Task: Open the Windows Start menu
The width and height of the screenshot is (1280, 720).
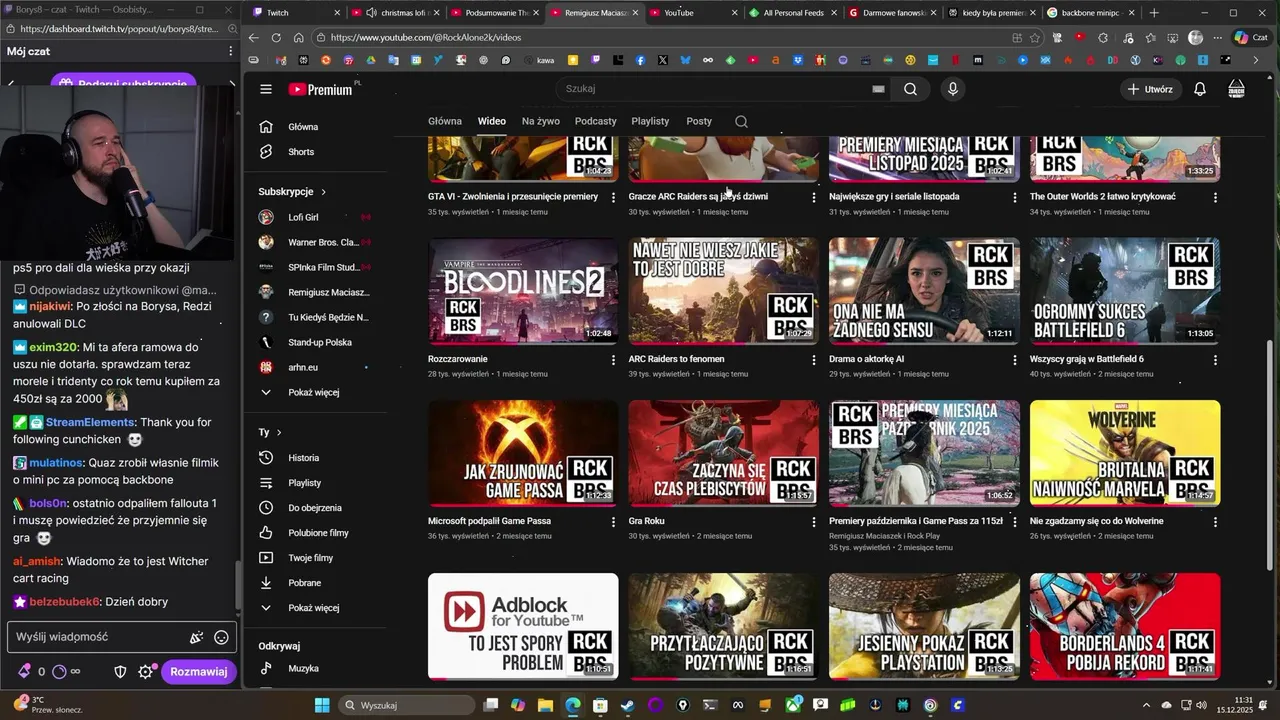Action: point(322,705)
